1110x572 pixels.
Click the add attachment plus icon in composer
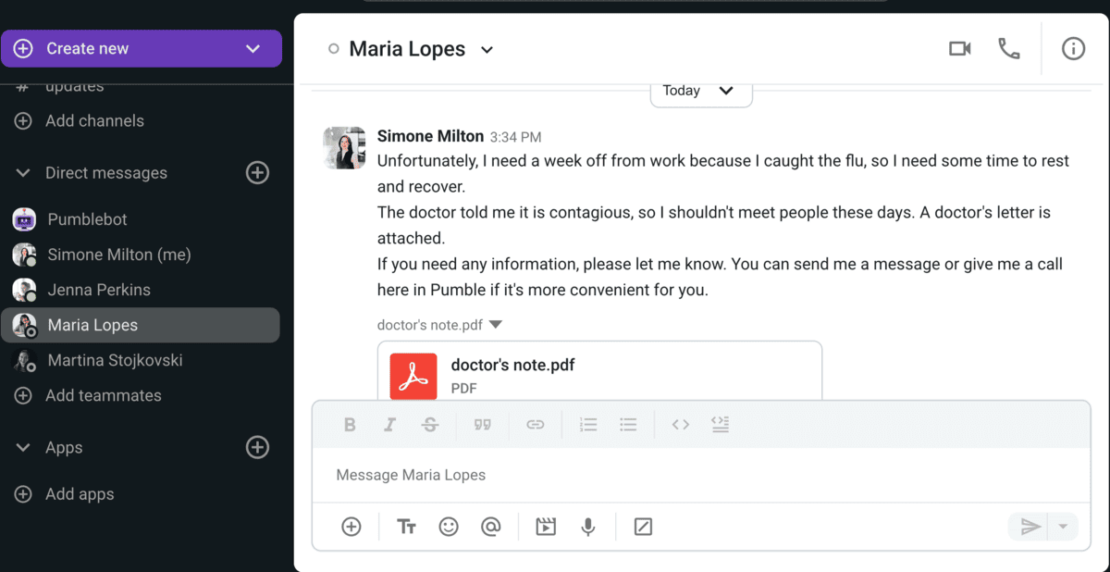click(351, 527)
